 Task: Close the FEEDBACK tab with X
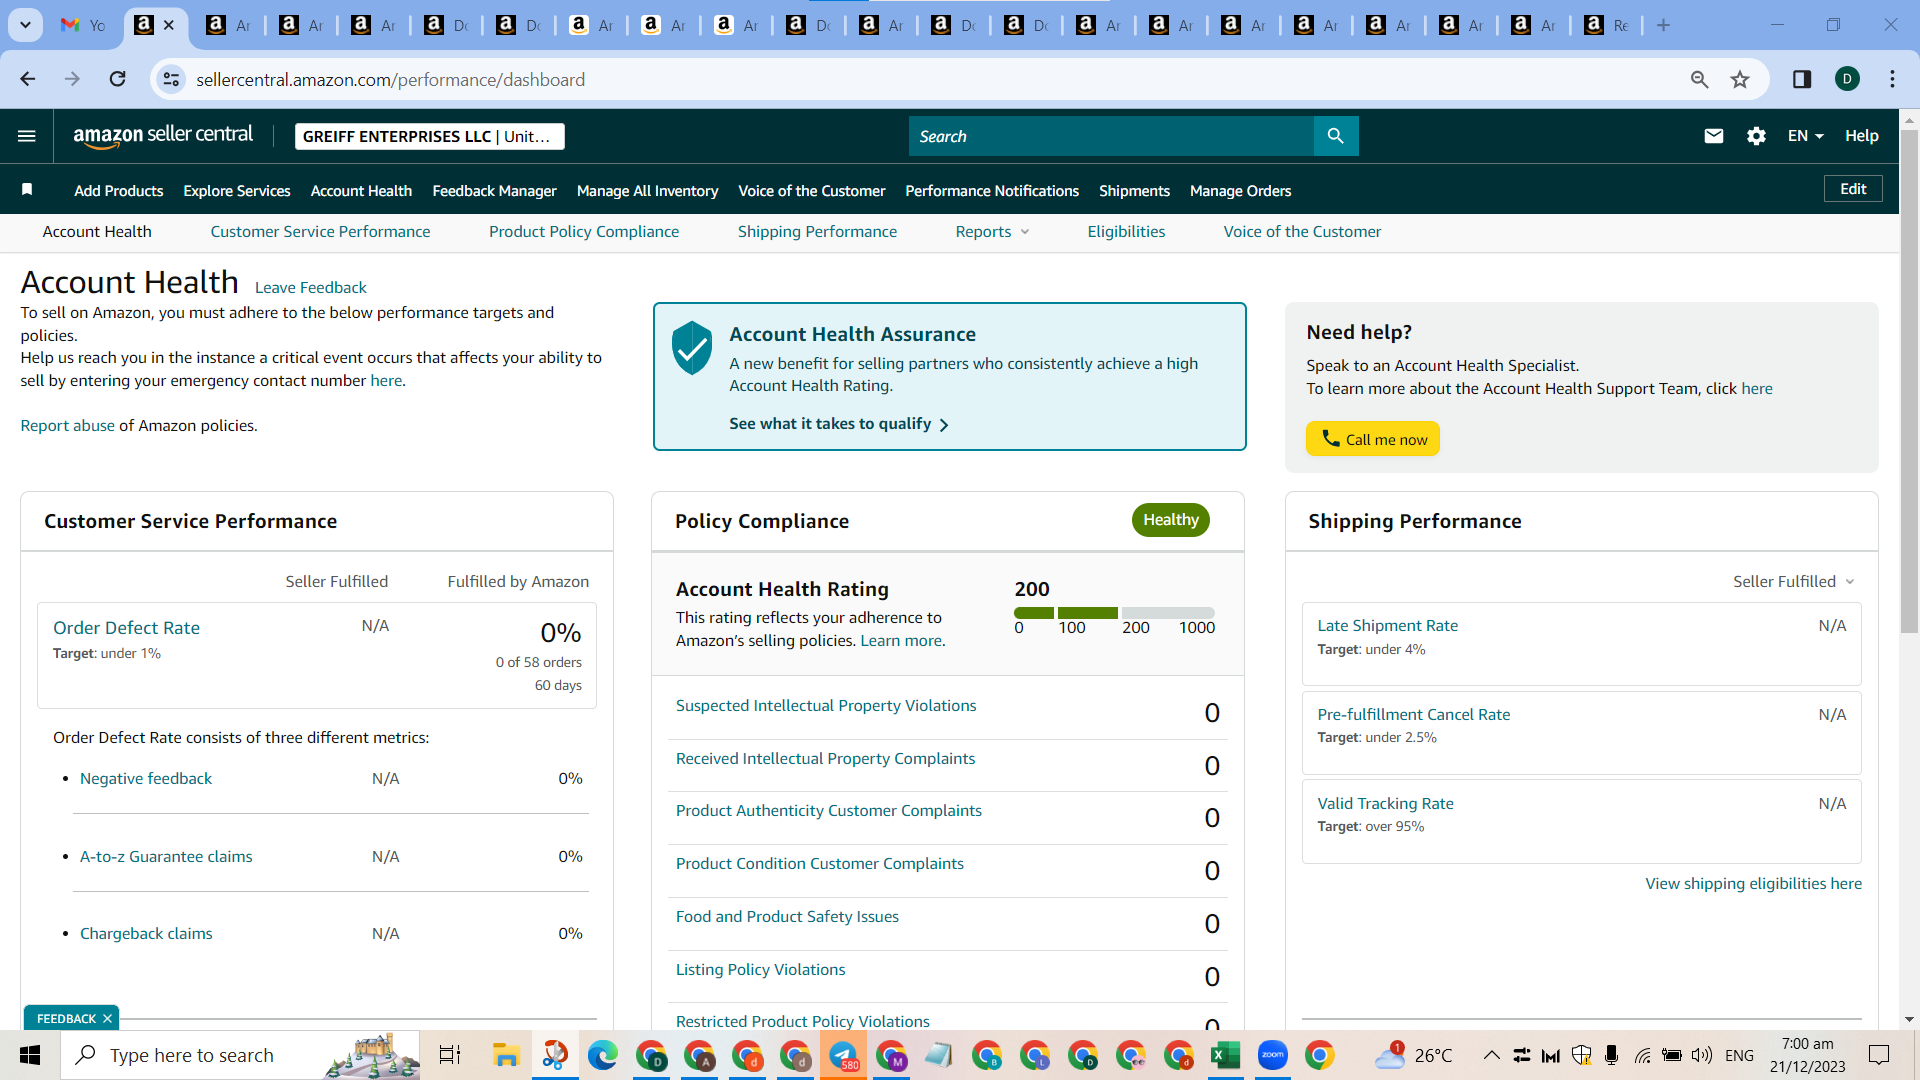[107, 1018]
